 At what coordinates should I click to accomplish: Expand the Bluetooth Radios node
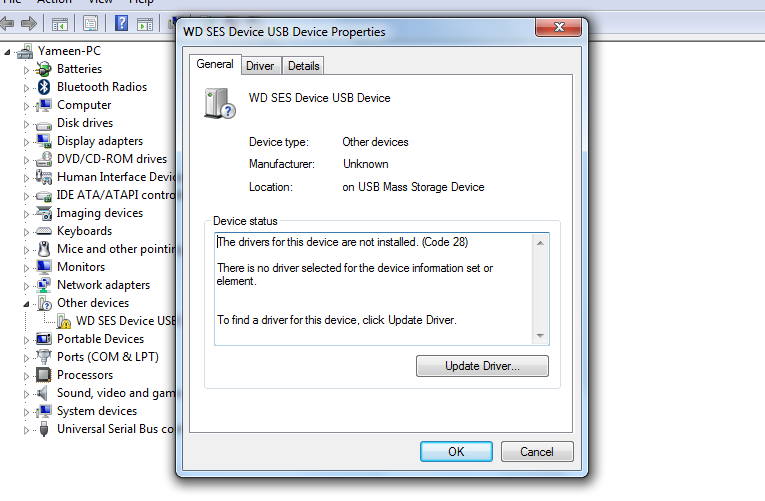pos(26,88)
